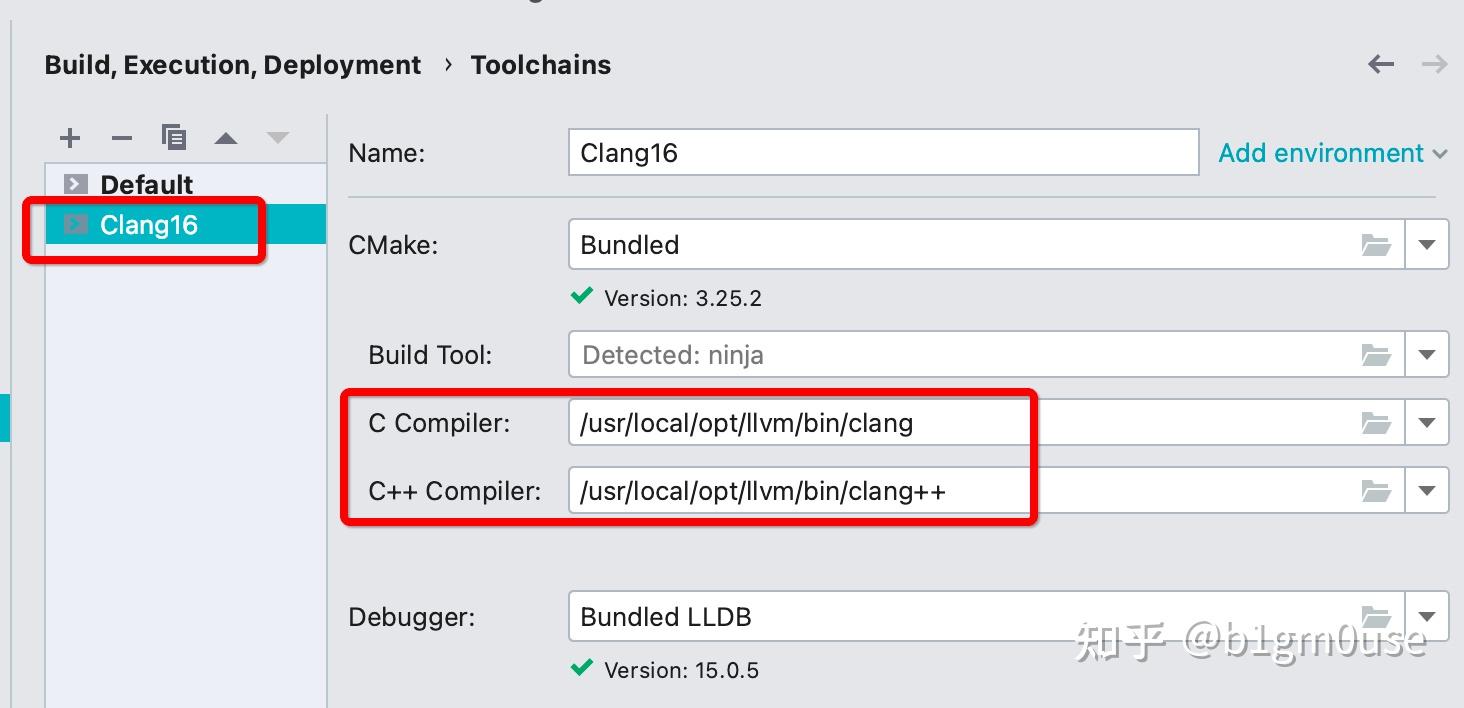Browse folder for C Compiler path
The height and width of the screenshot is (708, 1464).
[x=1376, y=423]
